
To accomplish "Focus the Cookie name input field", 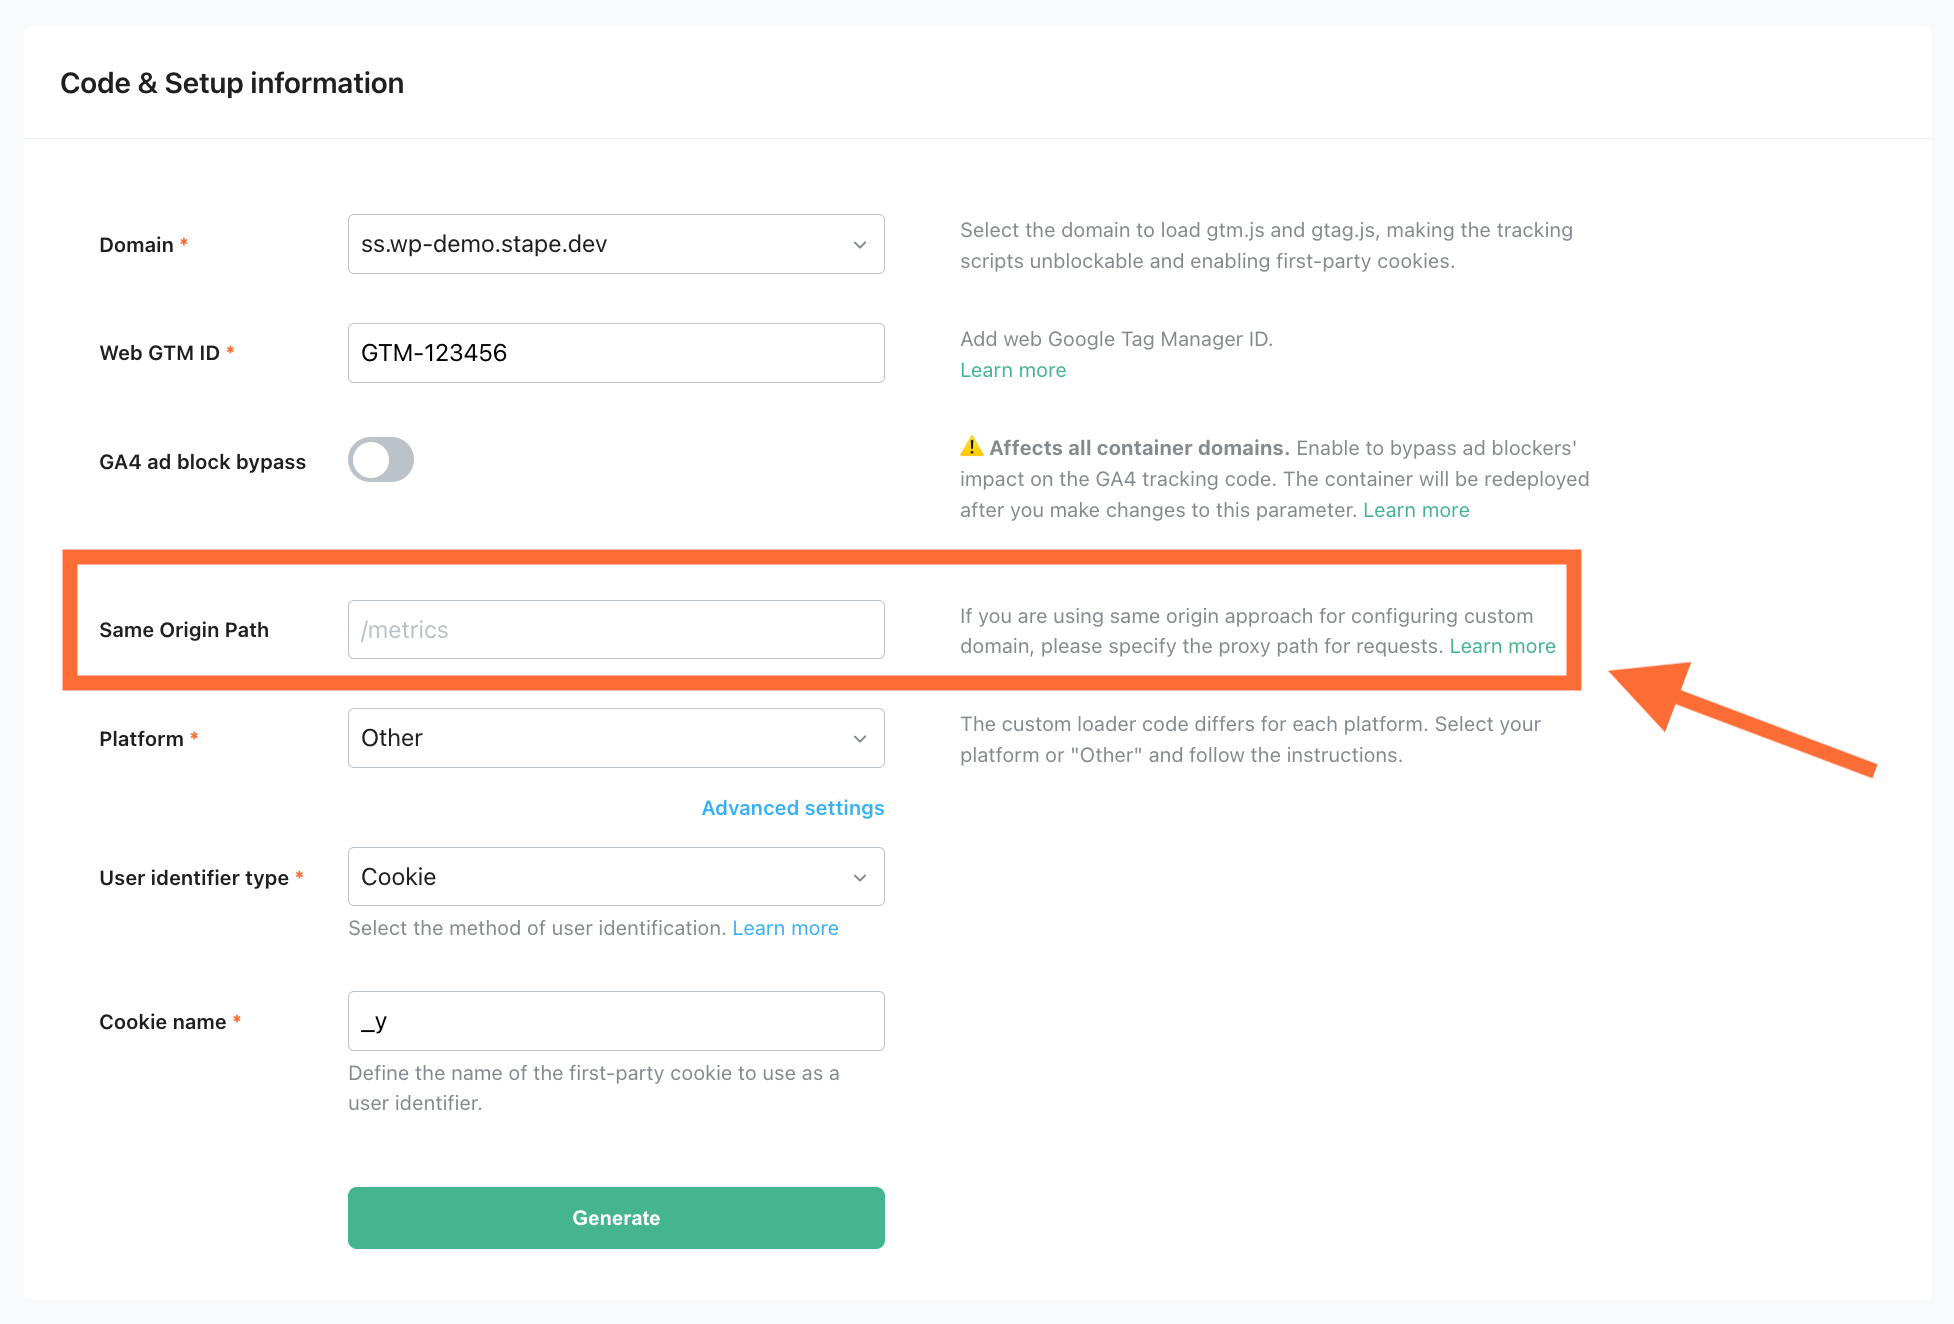I will [616, 1021].
